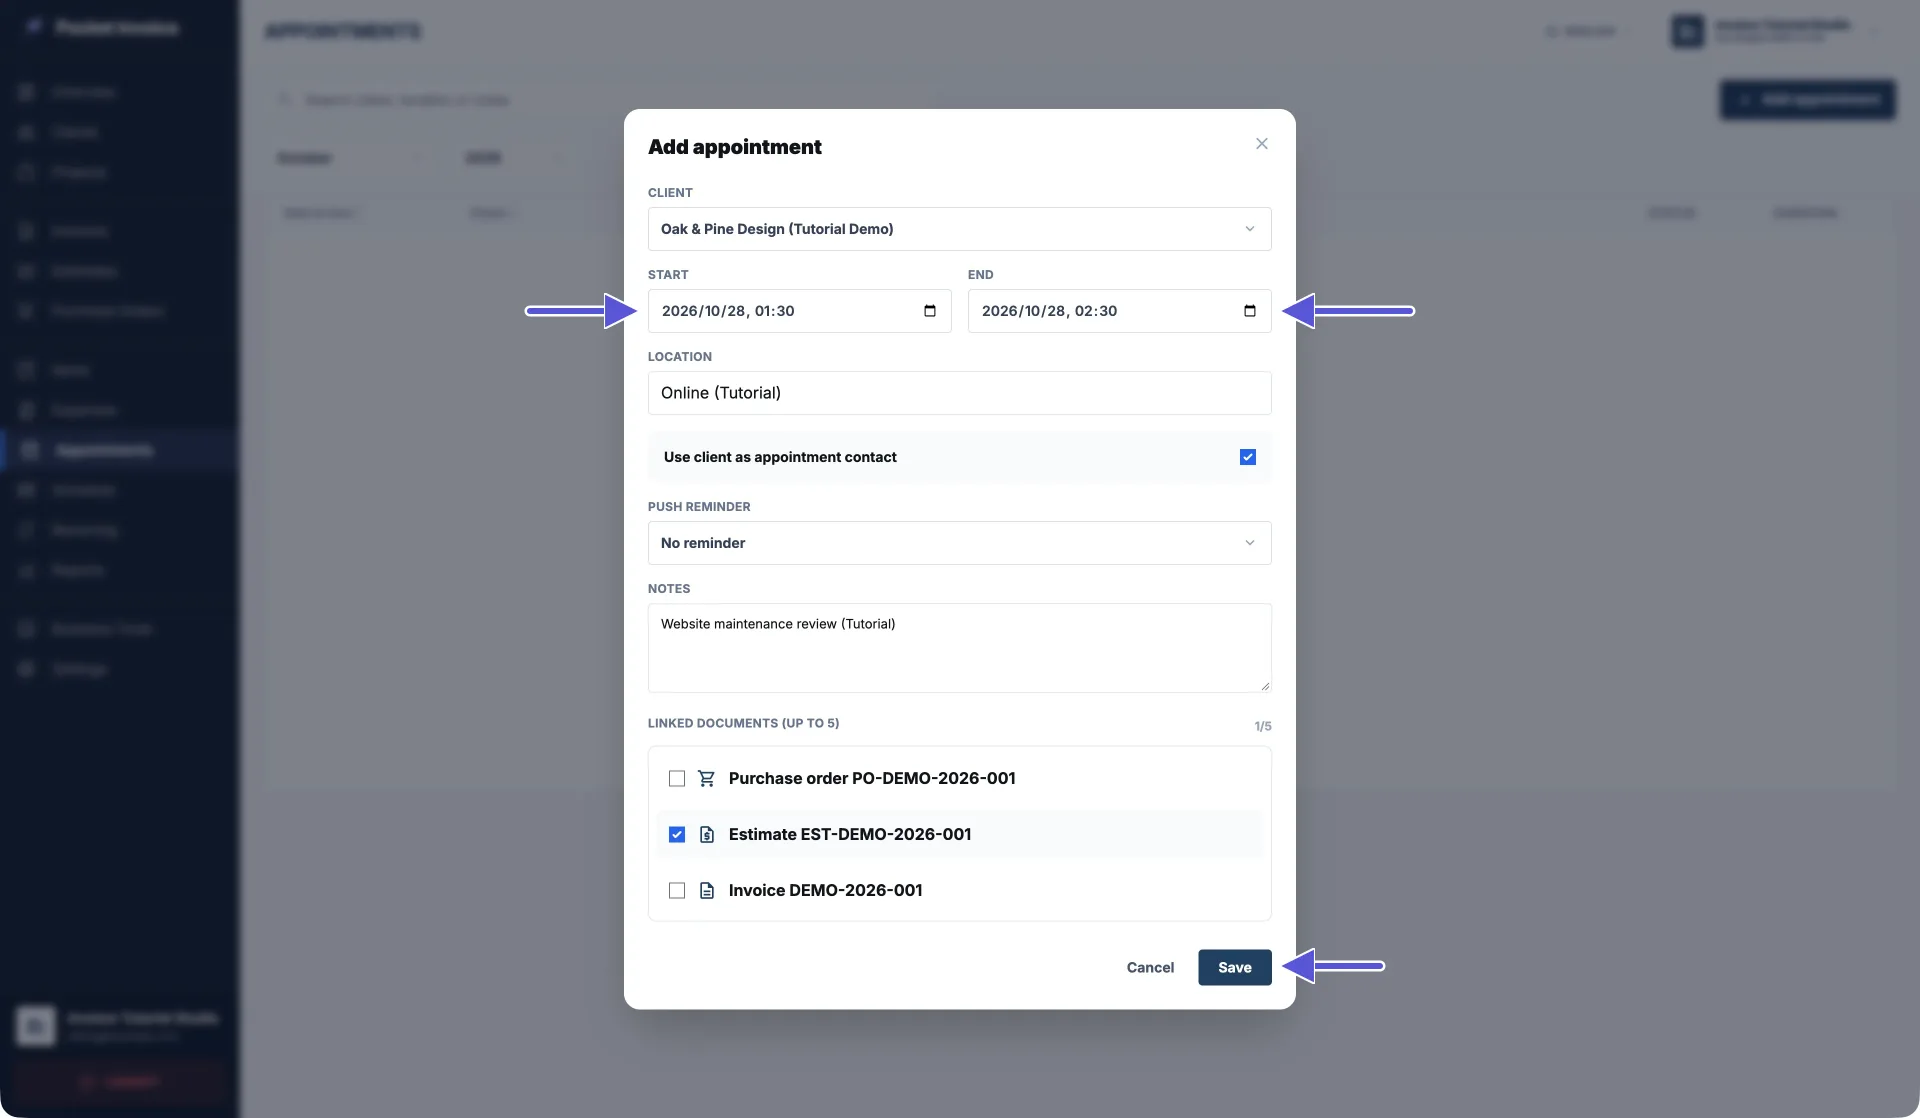Uncheck the Estimate EST-DEMO-2026-001 checkbox
The height and width of the screenshot is (1118, 1920).
pos(677,834)
